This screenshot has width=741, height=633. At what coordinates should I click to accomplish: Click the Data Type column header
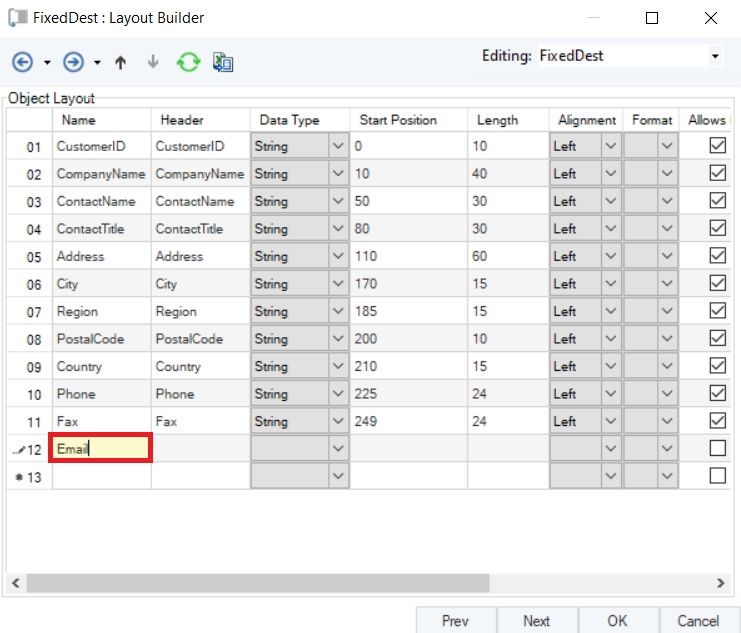[289, 120]
